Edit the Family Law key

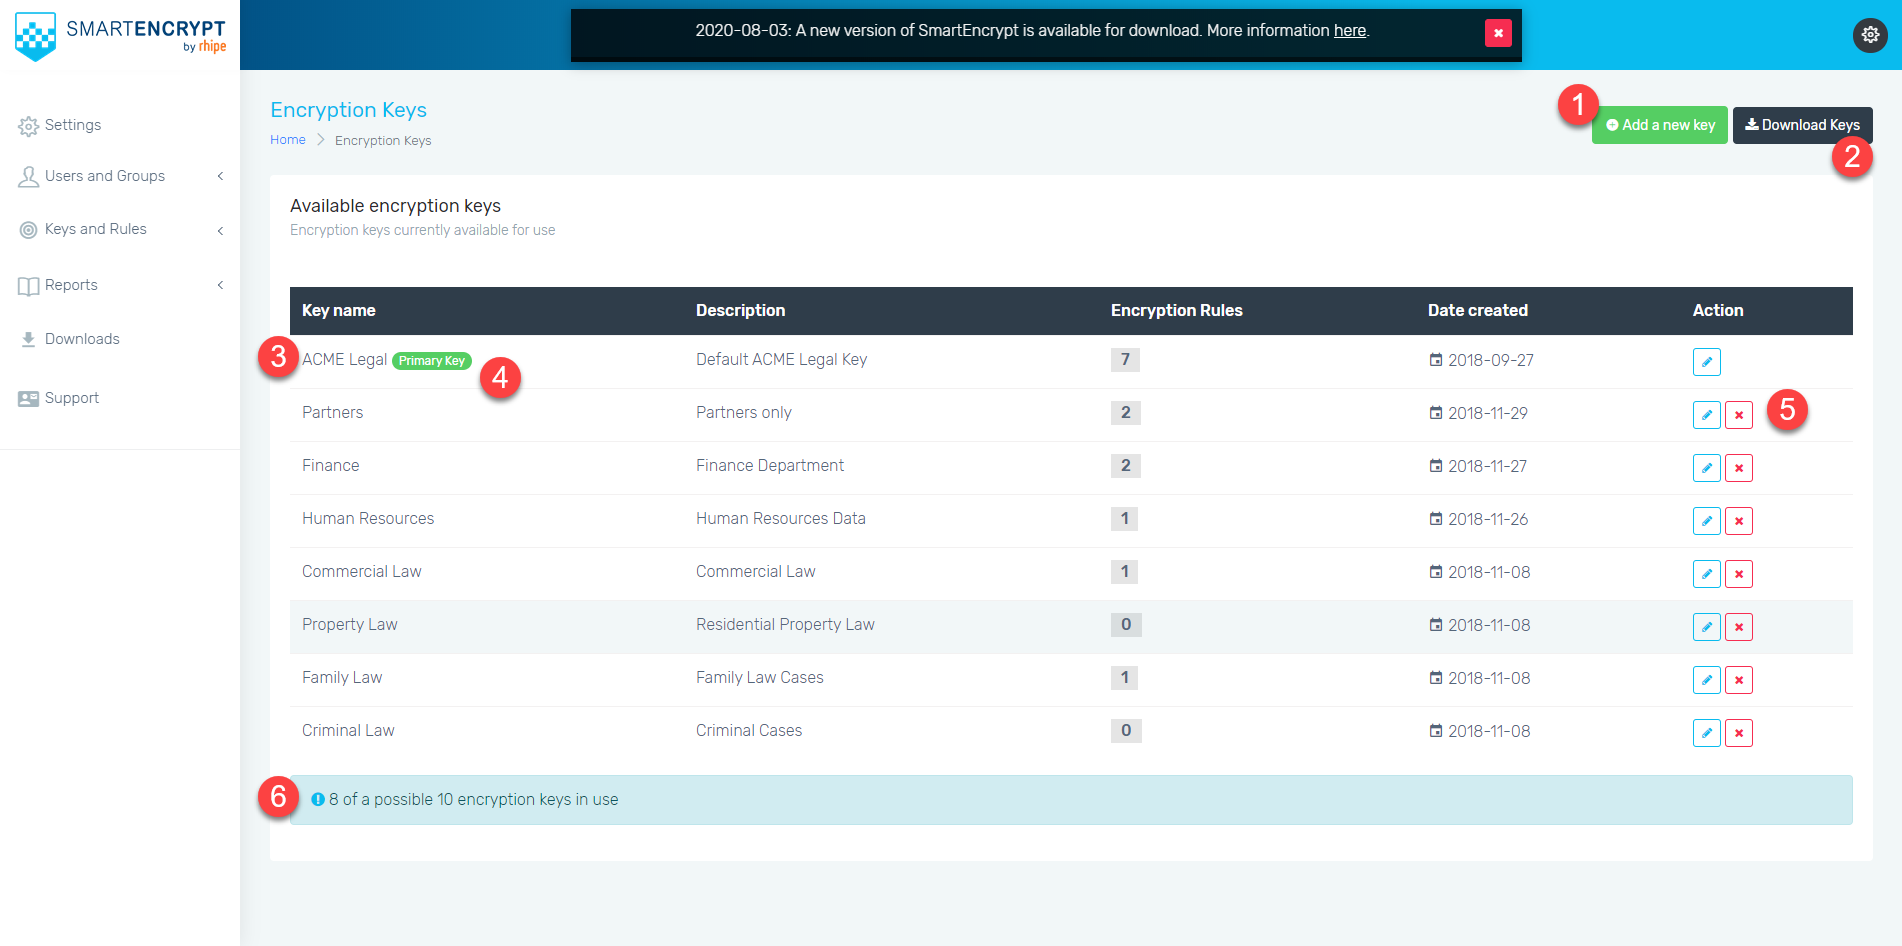coord(1706,680)
